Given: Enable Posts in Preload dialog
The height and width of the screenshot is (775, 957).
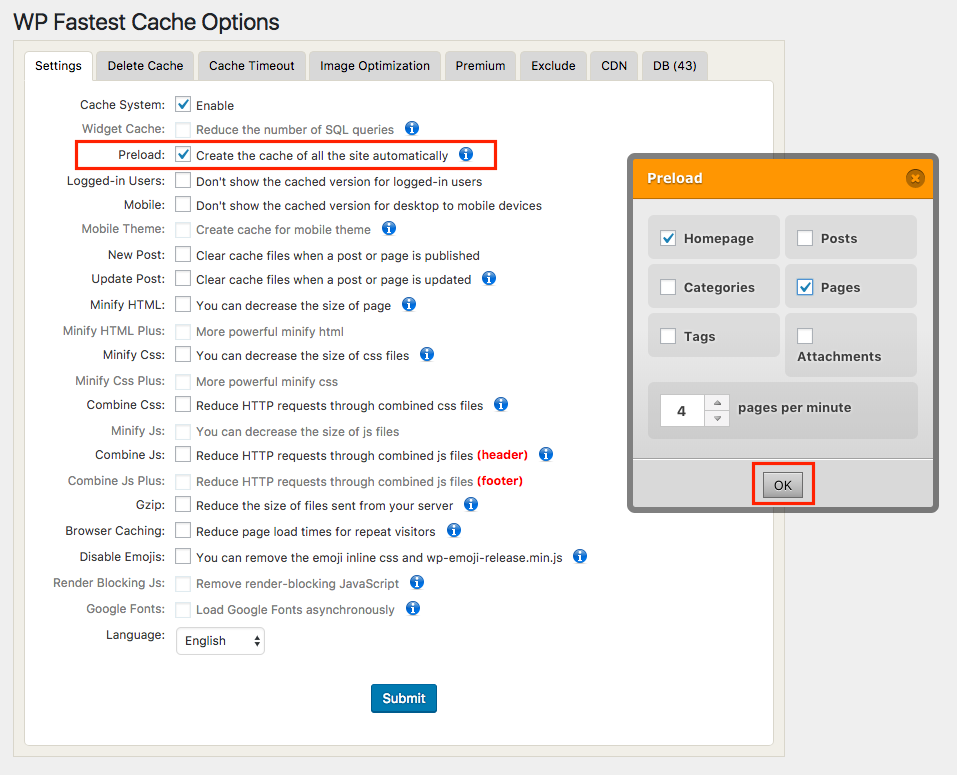Looking at the screenshot, I should [x=805, y=238].
